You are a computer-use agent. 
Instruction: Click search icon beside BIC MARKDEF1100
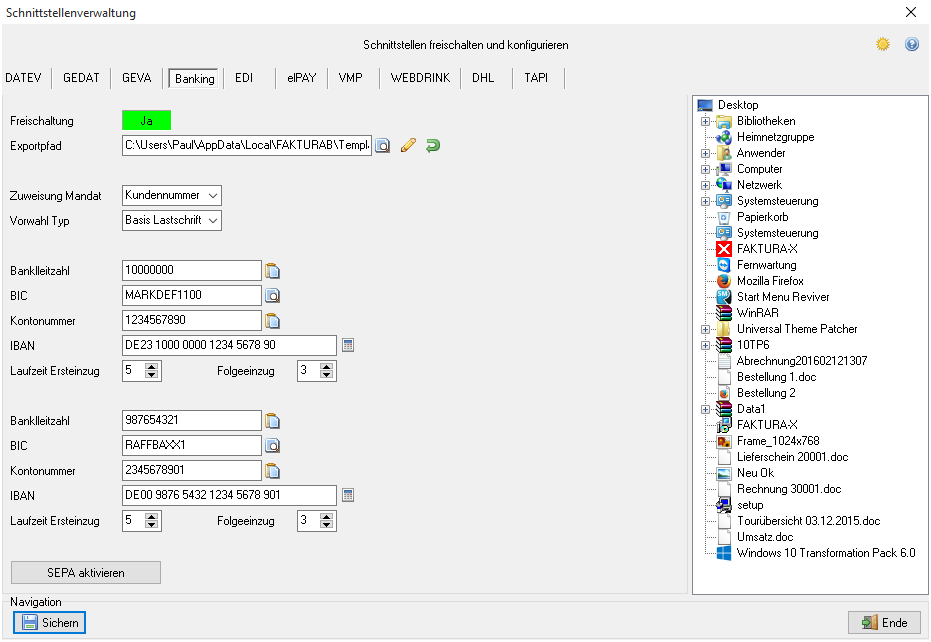pyautogui.click(x=273, y=296)
